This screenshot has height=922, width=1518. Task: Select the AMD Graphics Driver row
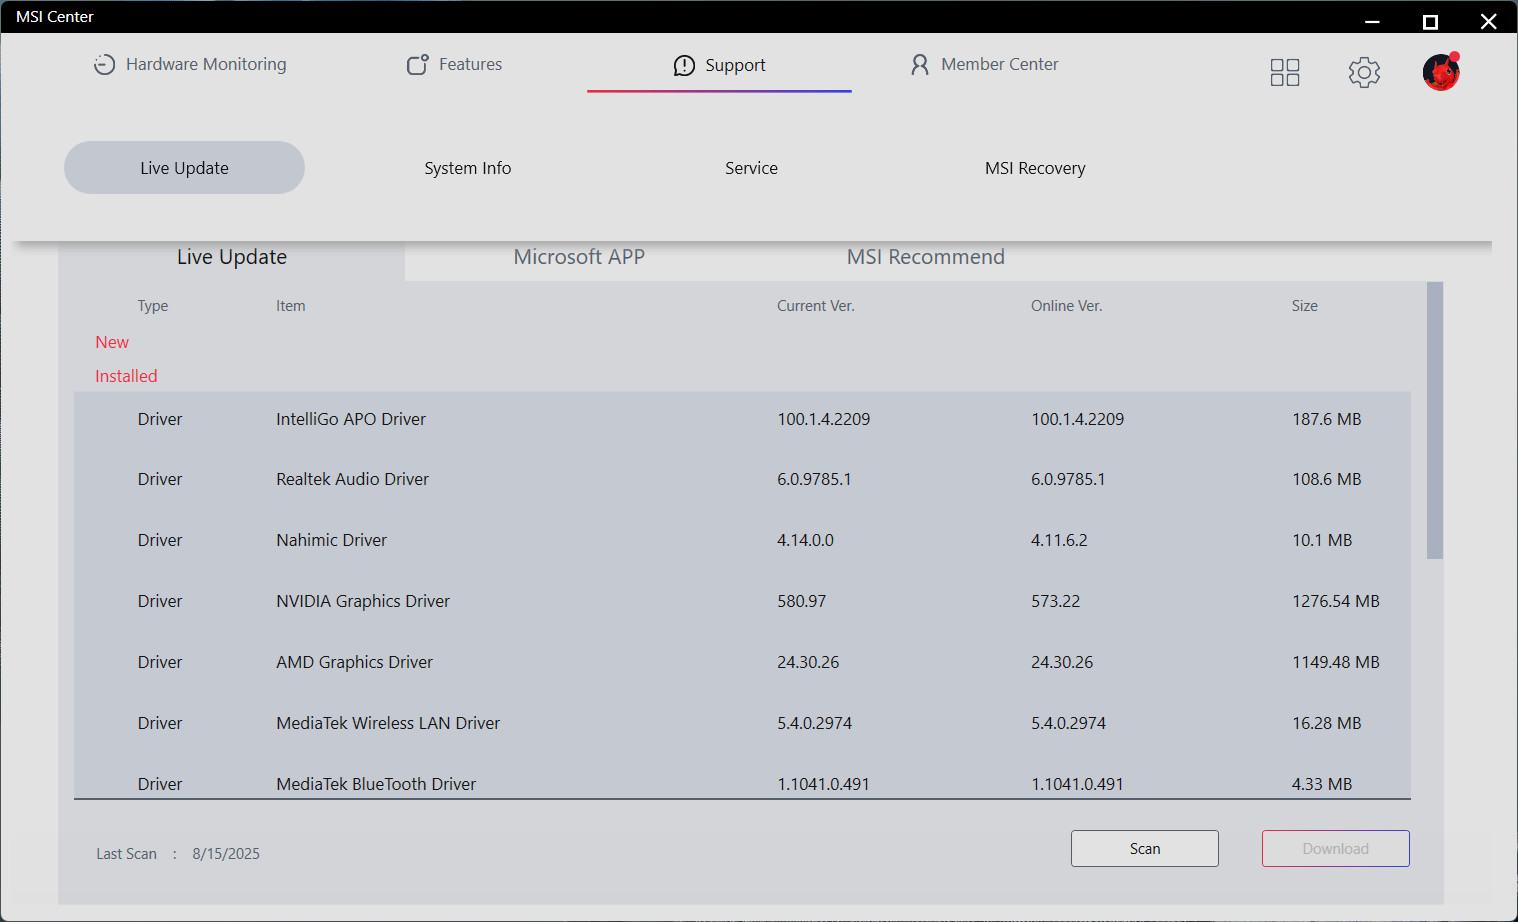742,662
